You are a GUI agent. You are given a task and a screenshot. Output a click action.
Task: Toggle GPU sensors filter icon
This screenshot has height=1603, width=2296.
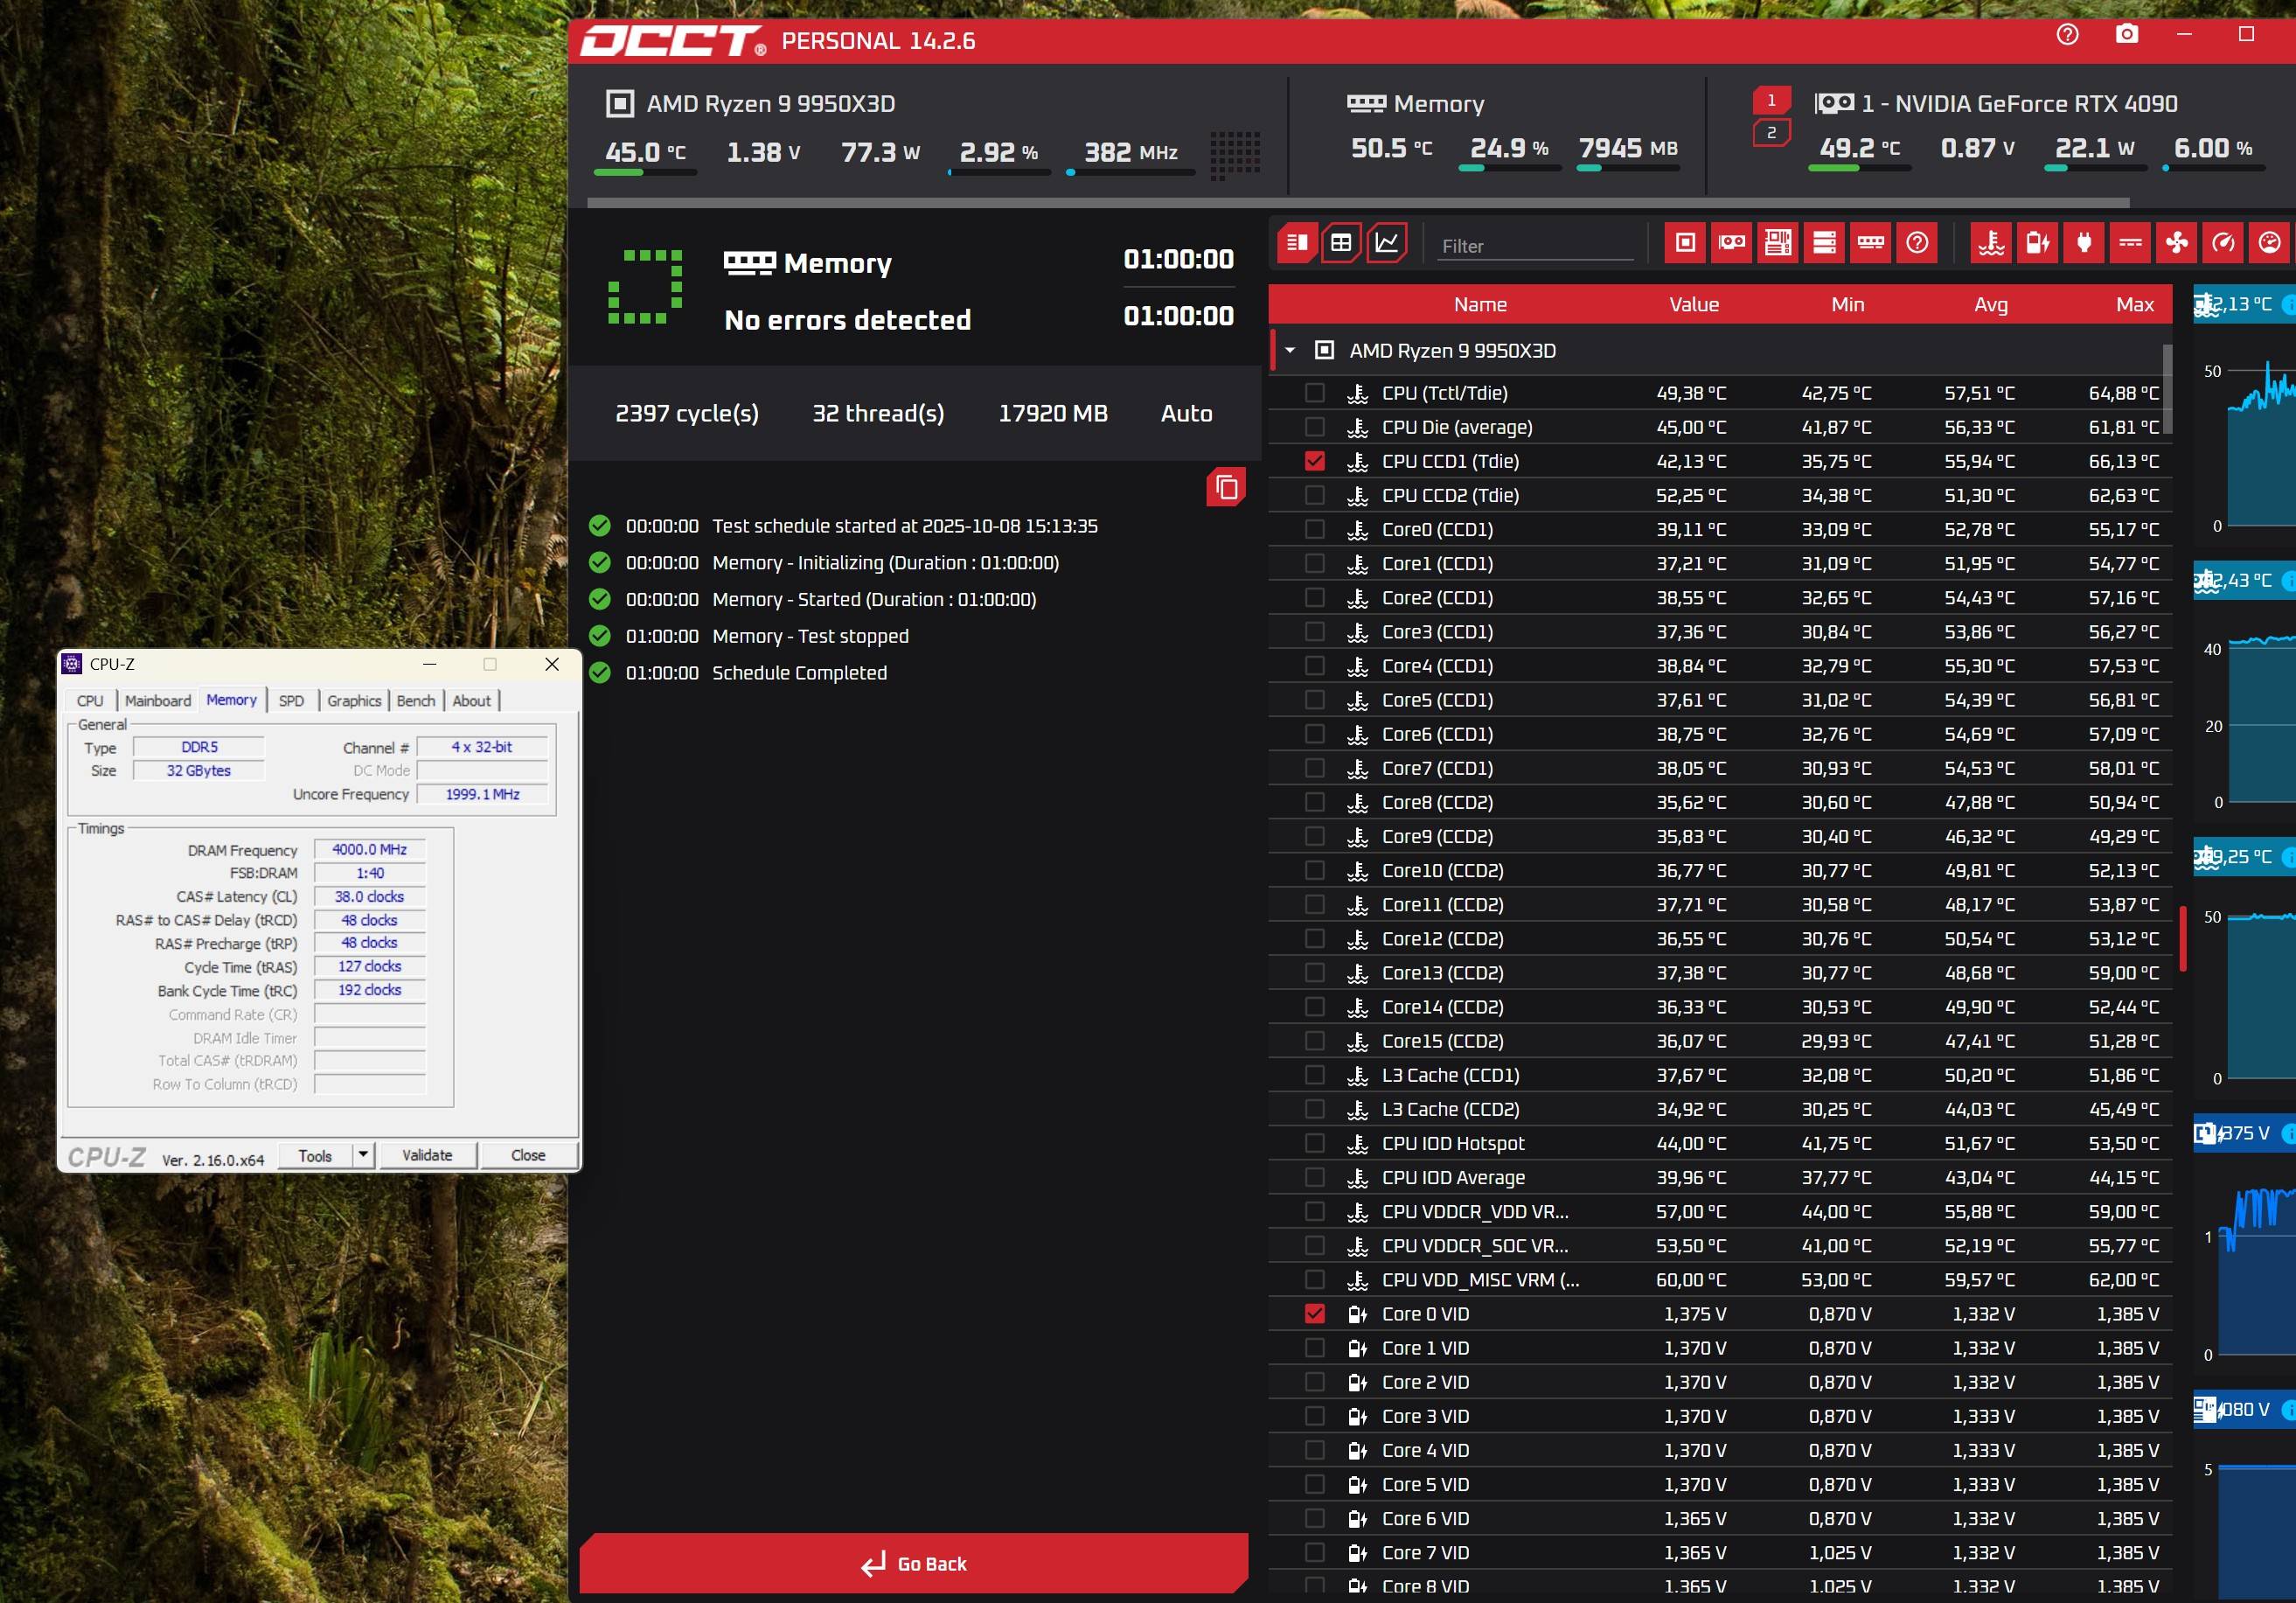1732,243
